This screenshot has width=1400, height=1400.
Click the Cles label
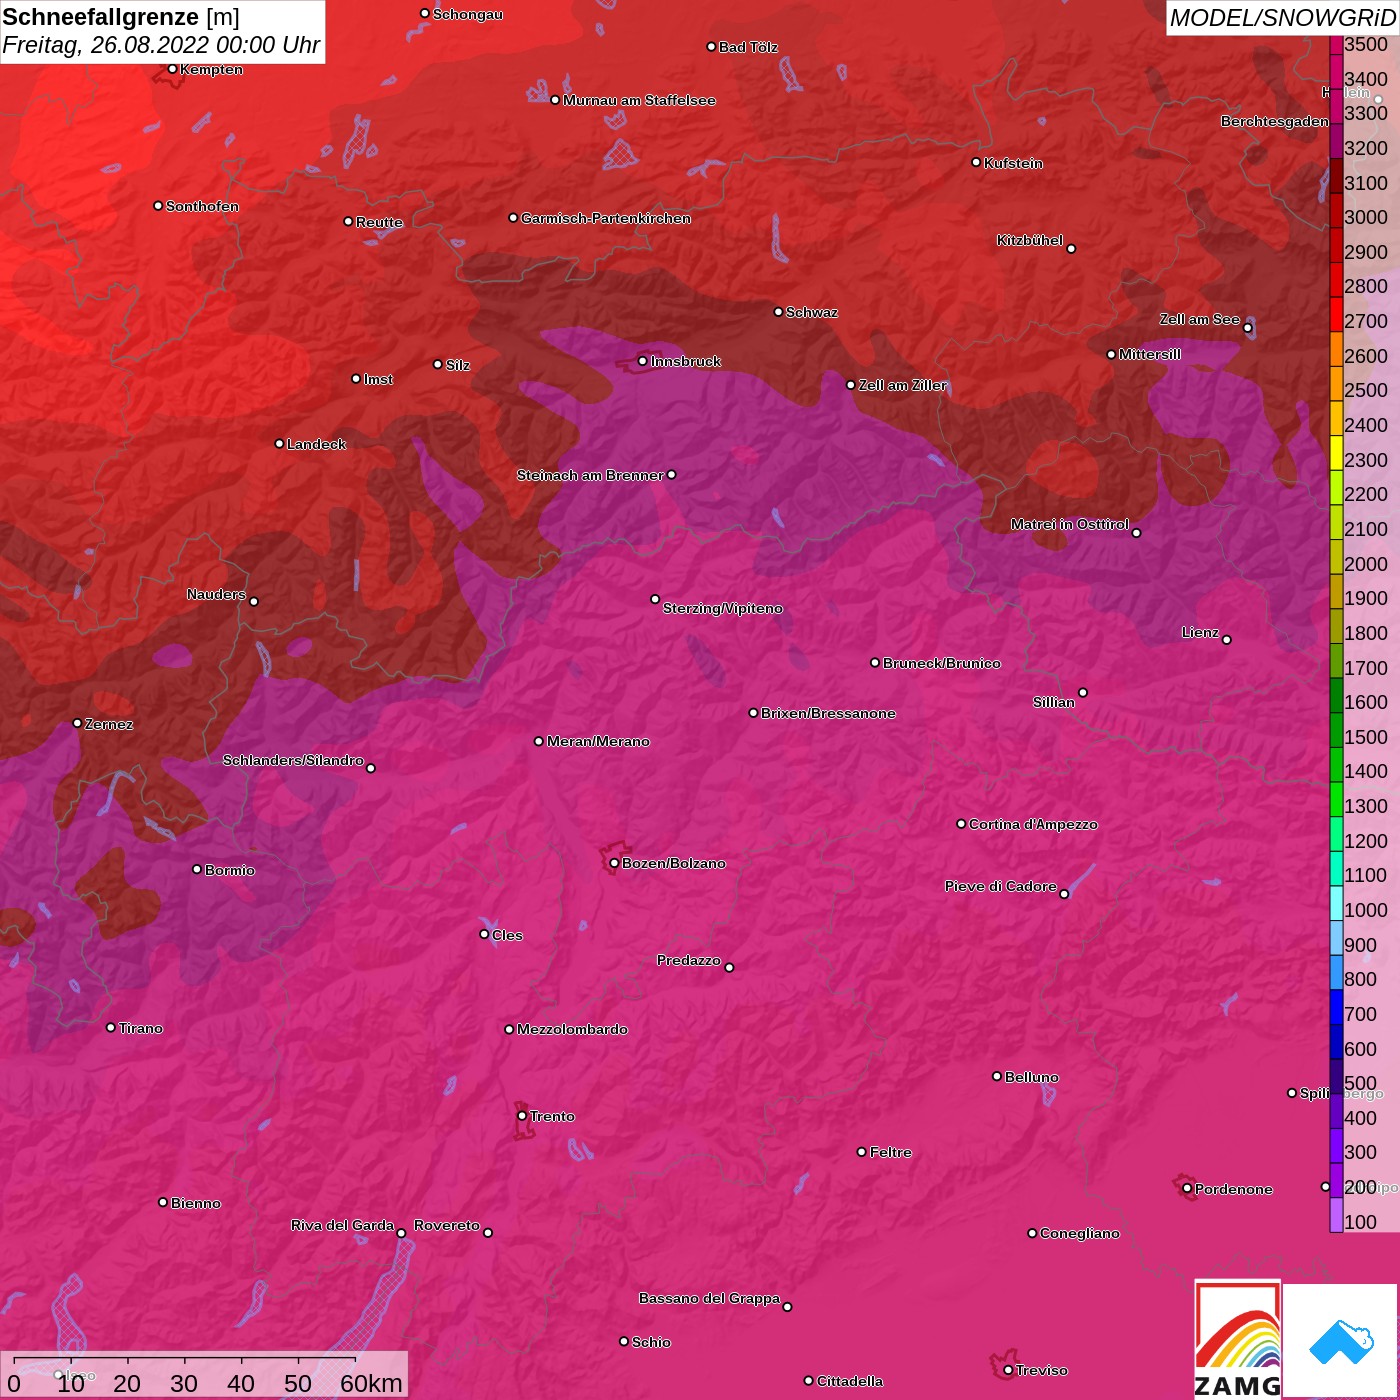[x=507, y=935]
